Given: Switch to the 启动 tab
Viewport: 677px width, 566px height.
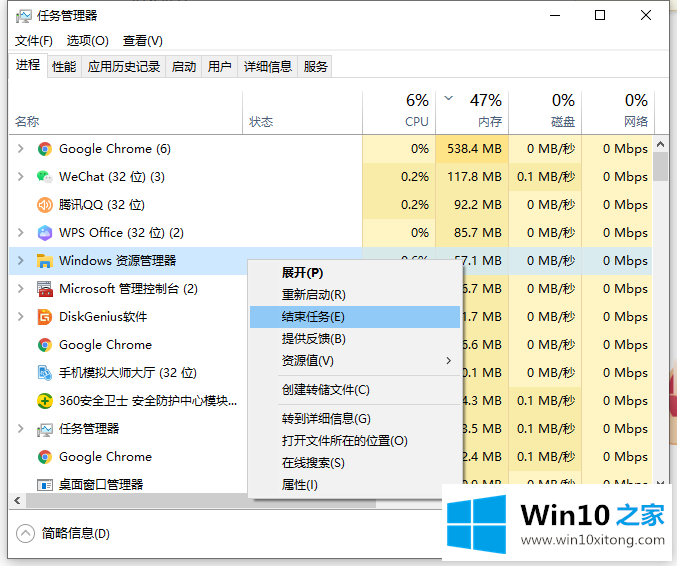Looking at the screenshot, I should point(184,67).
